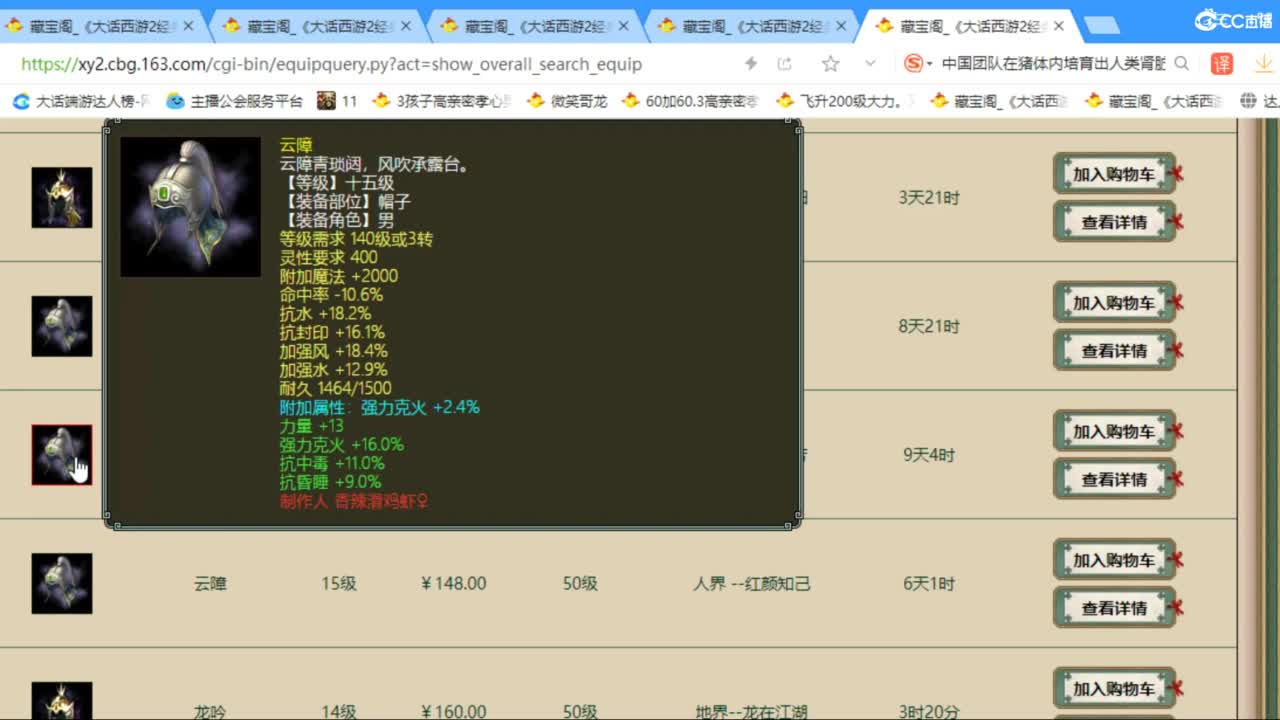
Task: Click the item name 云障 in ¥148.00 row
Action: 210,583
